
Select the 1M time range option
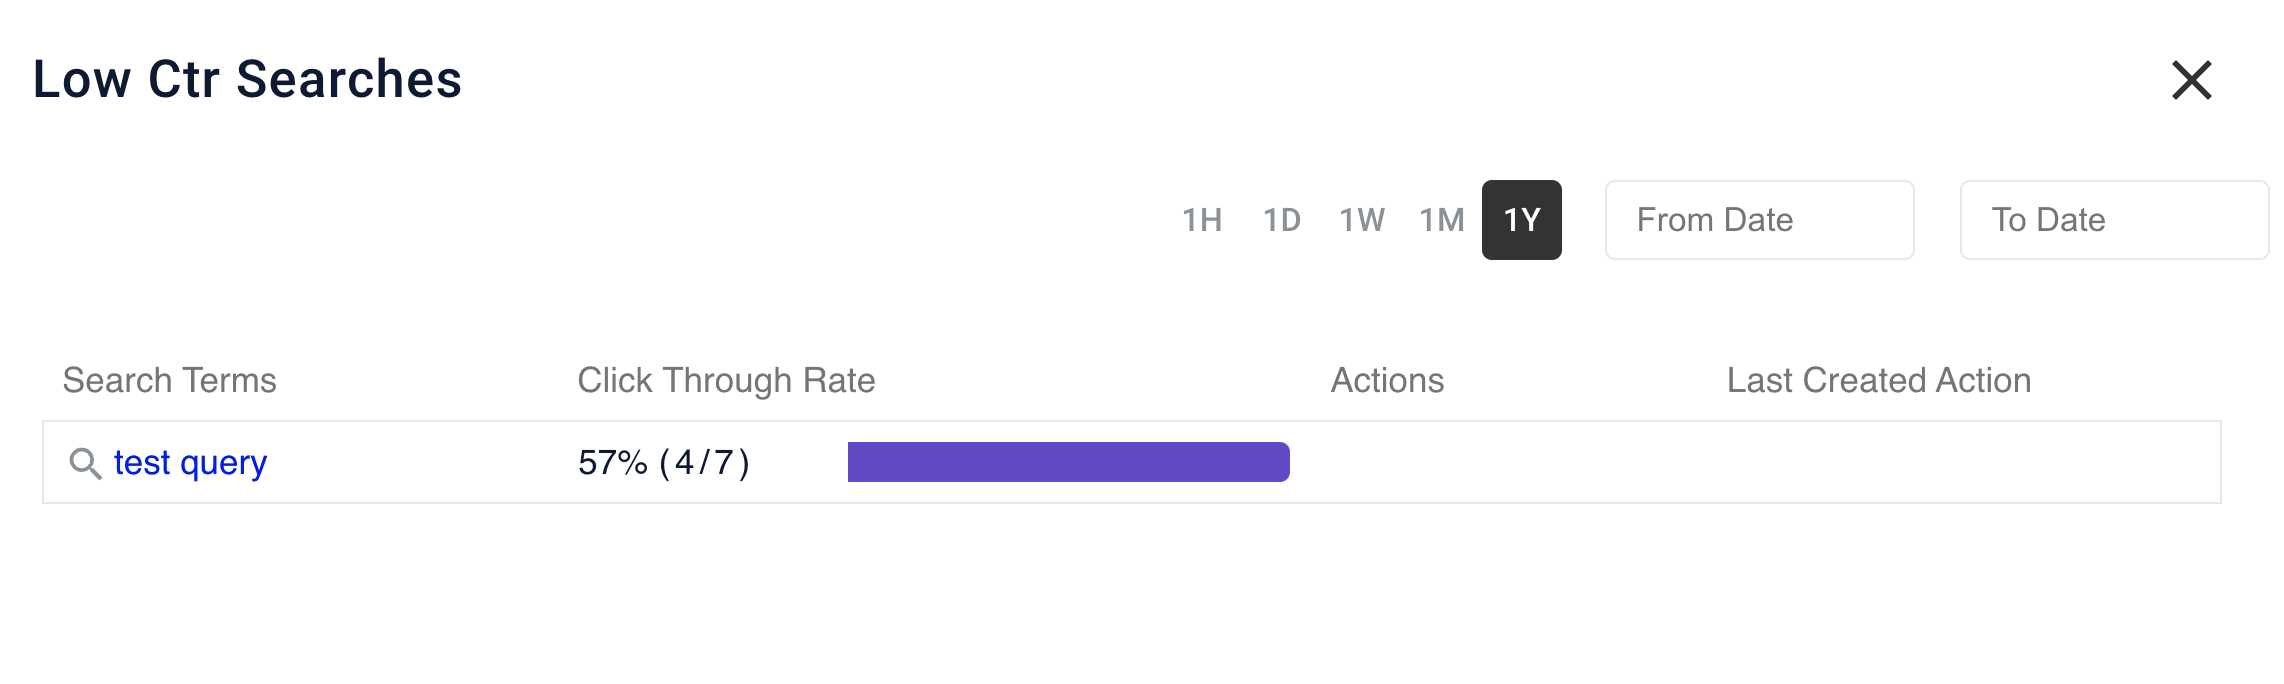click(x=1442, y=220)
